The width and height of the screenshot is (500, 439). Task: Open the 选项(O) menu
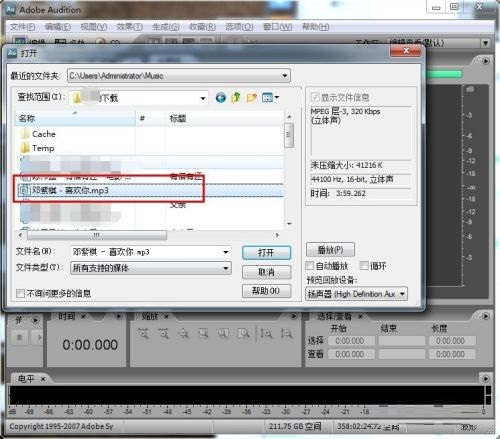[x=239, y=27]
